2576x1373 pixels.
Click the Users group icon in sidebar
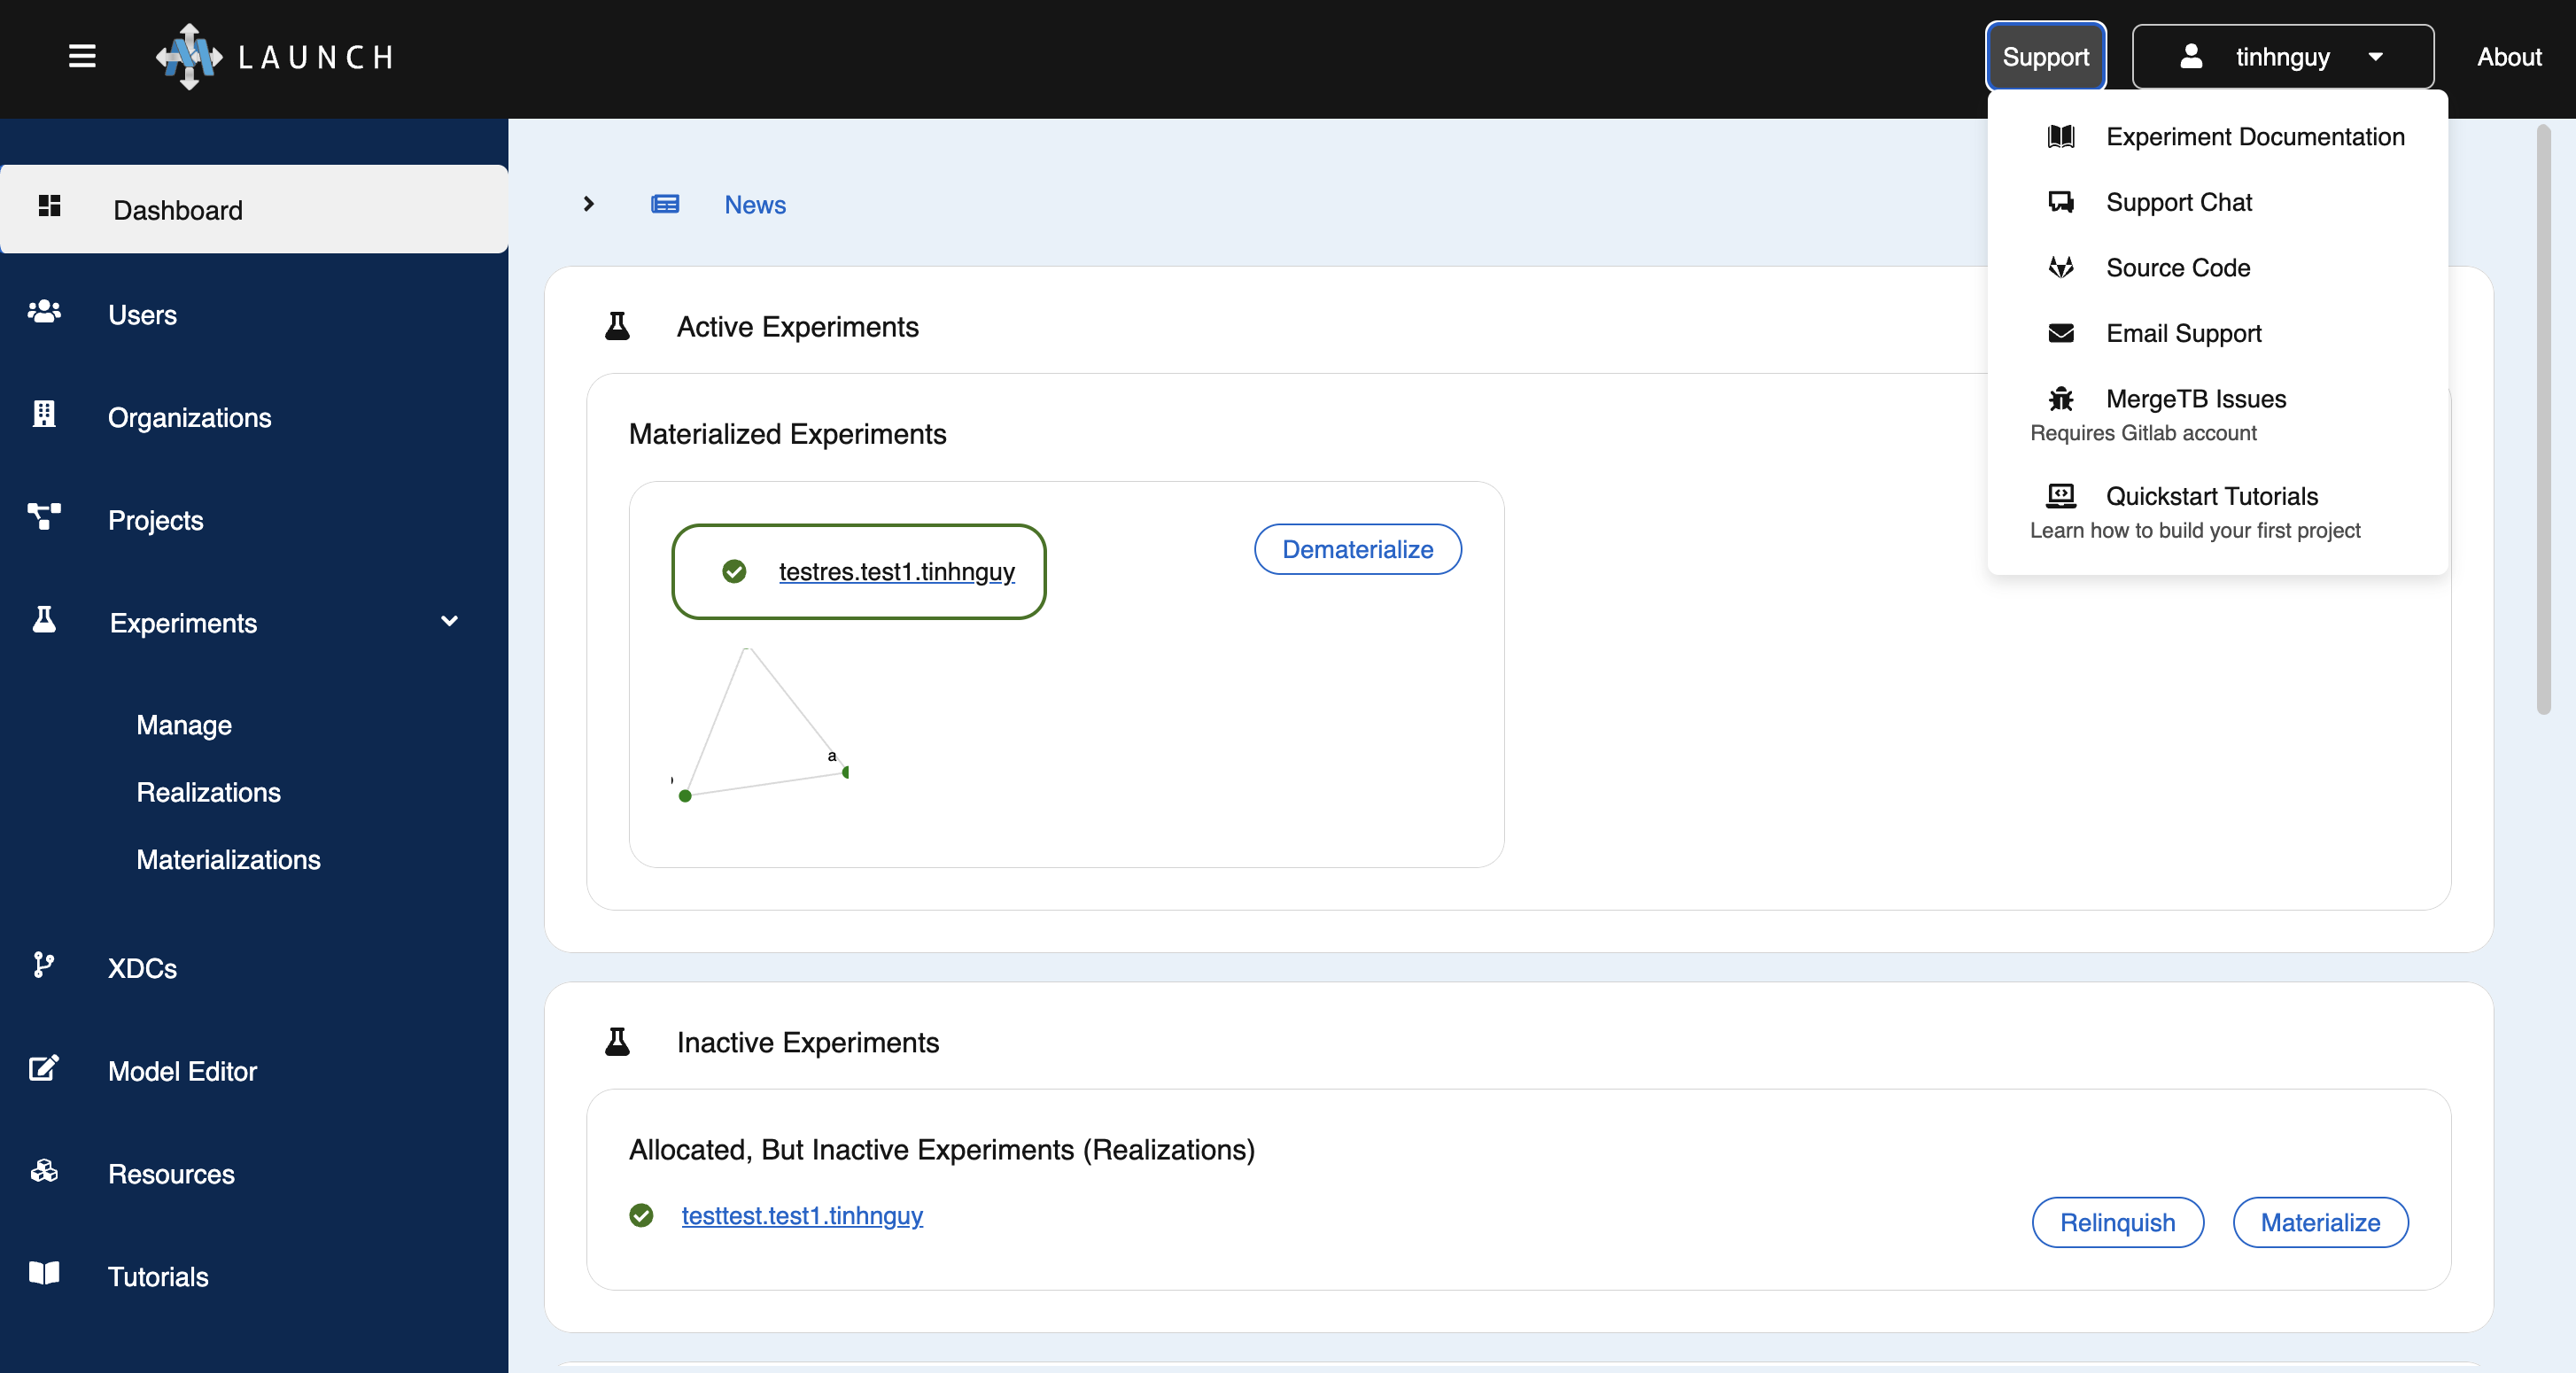(x=44, y=312)
